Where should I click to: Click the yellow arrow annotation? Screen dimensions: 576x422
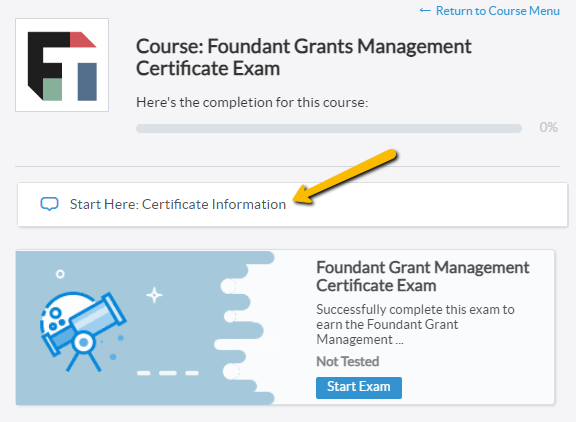pyautogui.click(x=345, y=176)
